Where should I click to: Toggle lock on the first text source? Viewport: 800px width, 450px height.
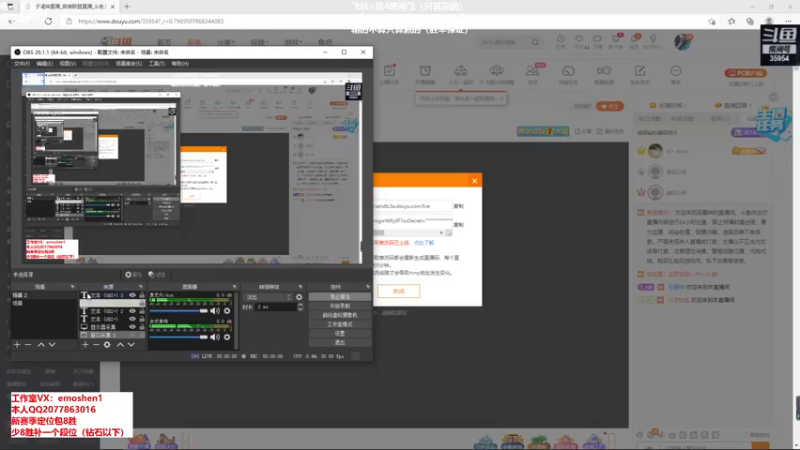point(142,295)
